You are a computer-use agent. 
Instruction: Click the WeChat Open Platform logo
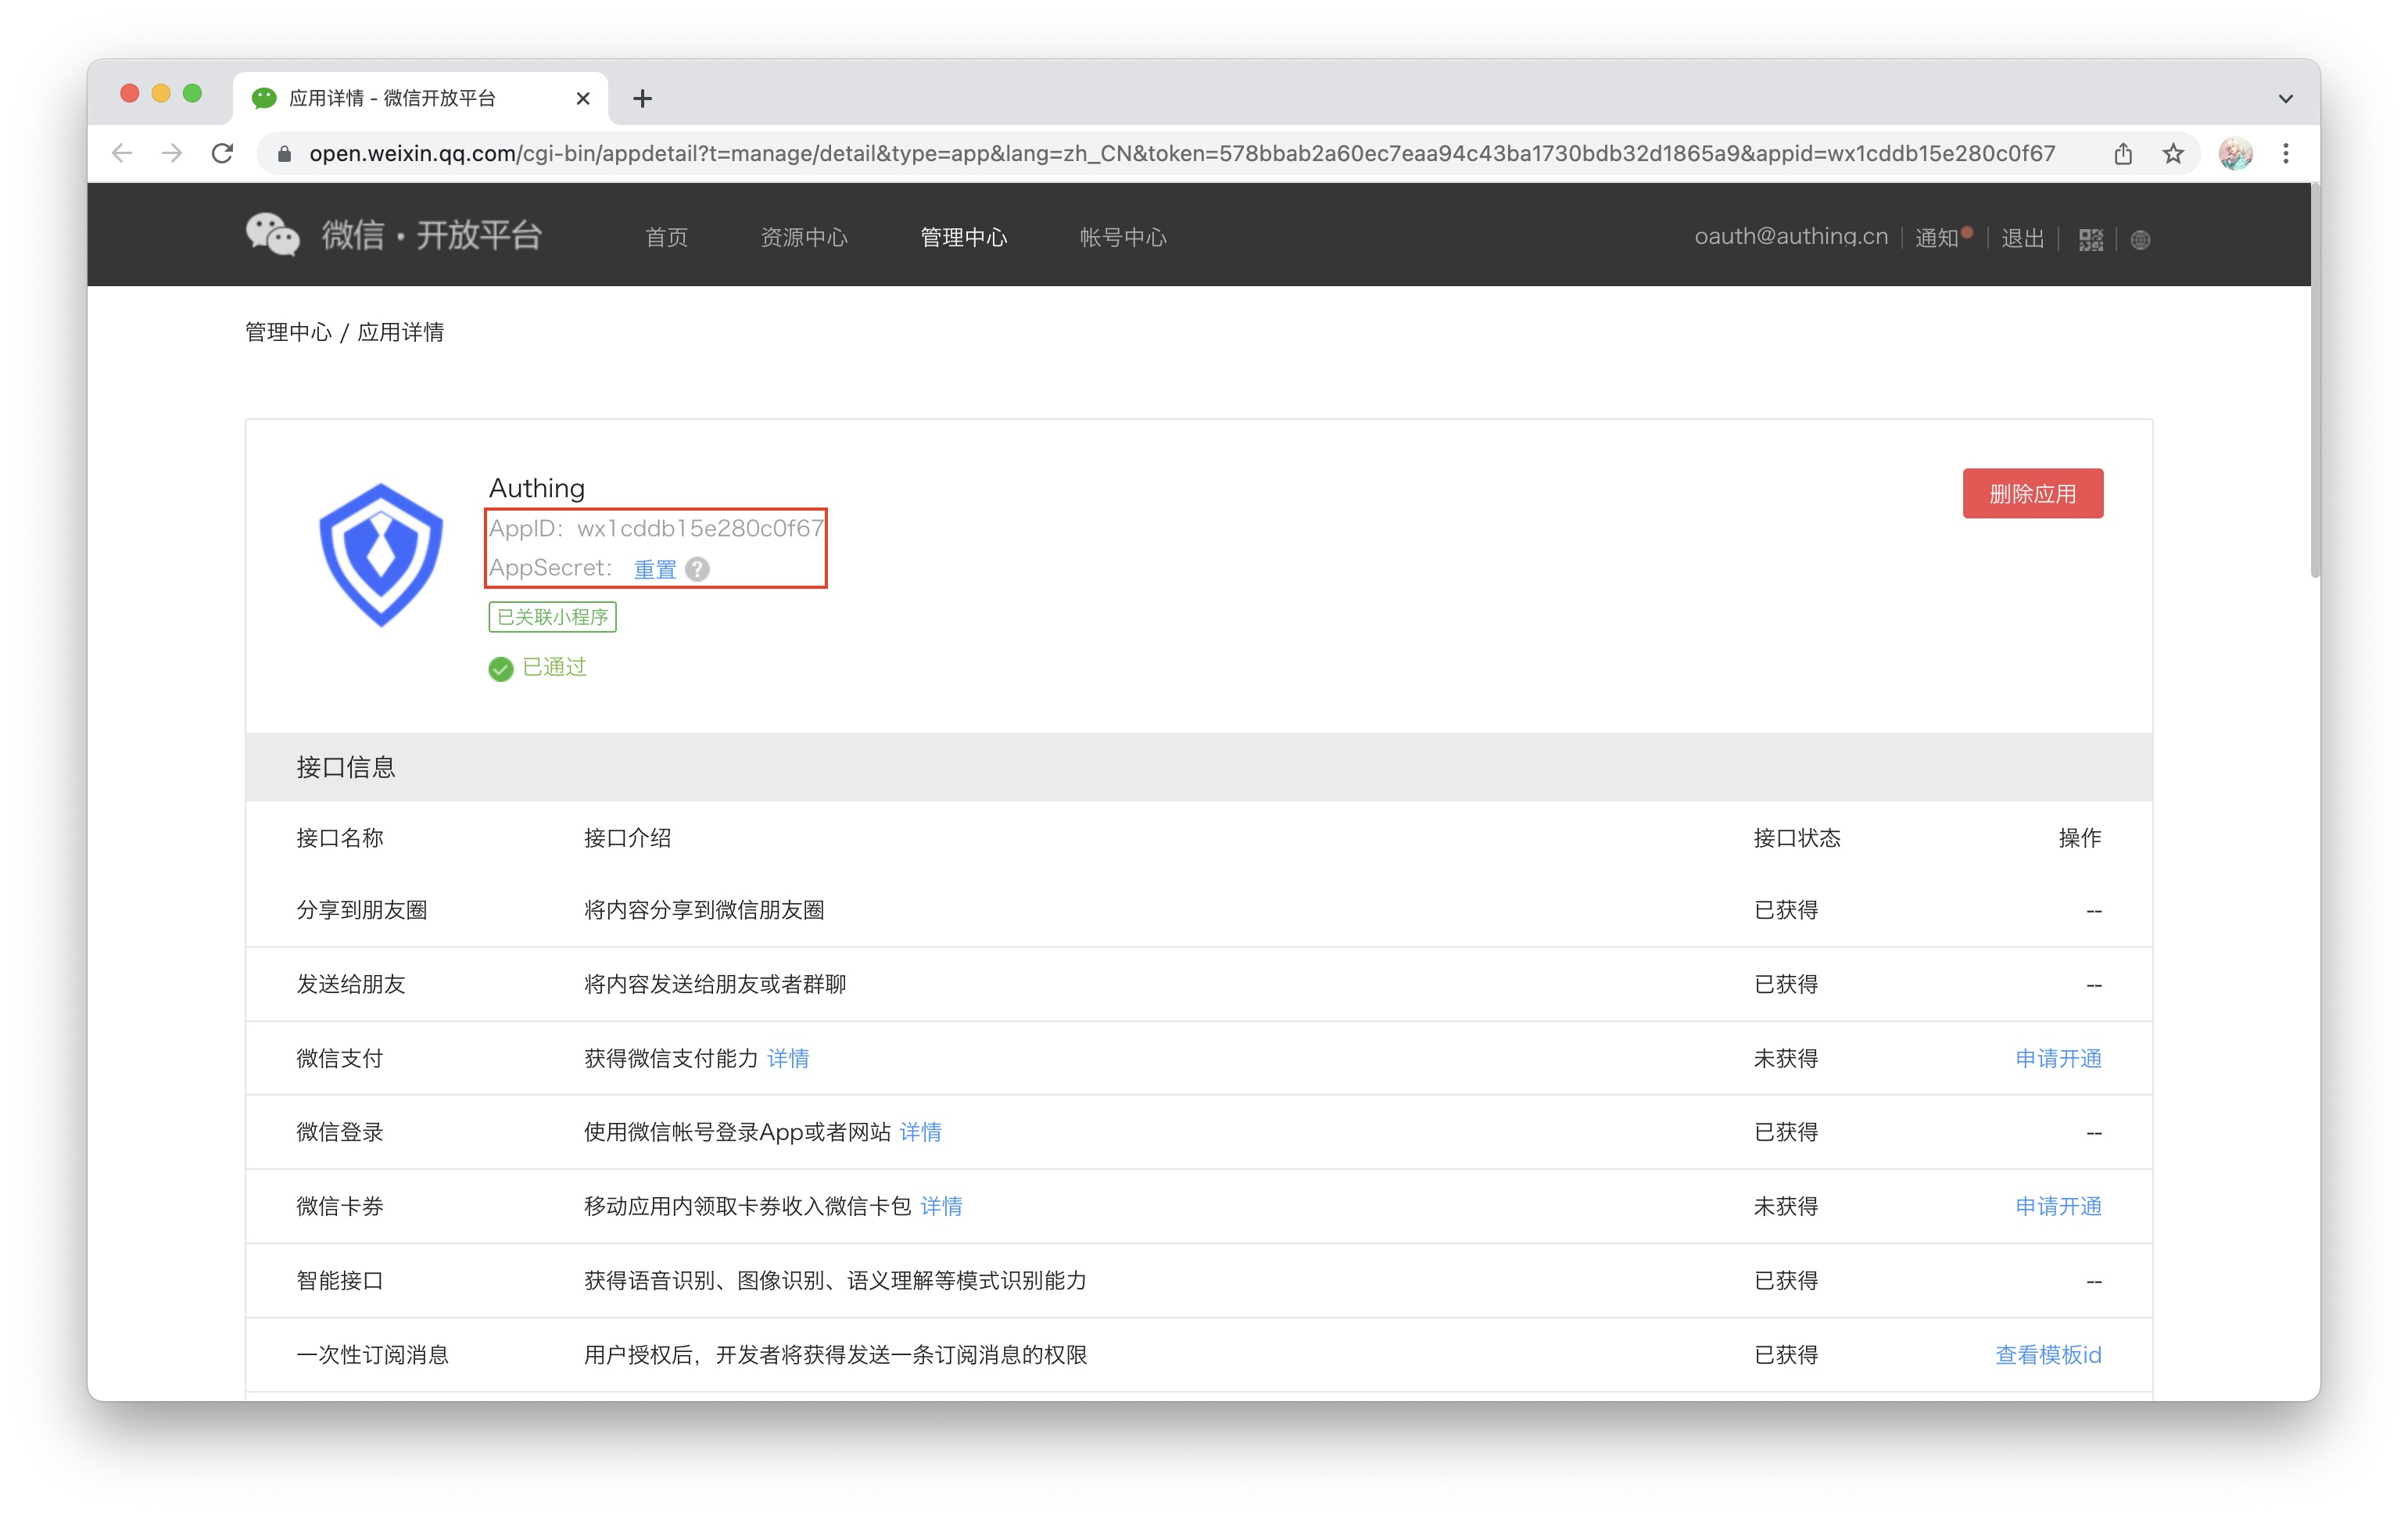click(x=393, y=235)
